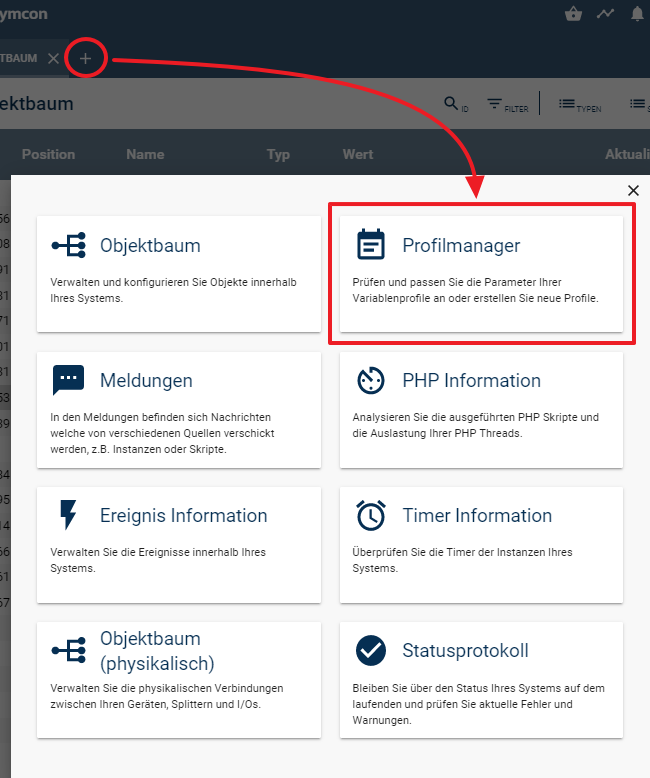
Task: Close the Objektbaum tab
Action: click(x=54, y=58)
